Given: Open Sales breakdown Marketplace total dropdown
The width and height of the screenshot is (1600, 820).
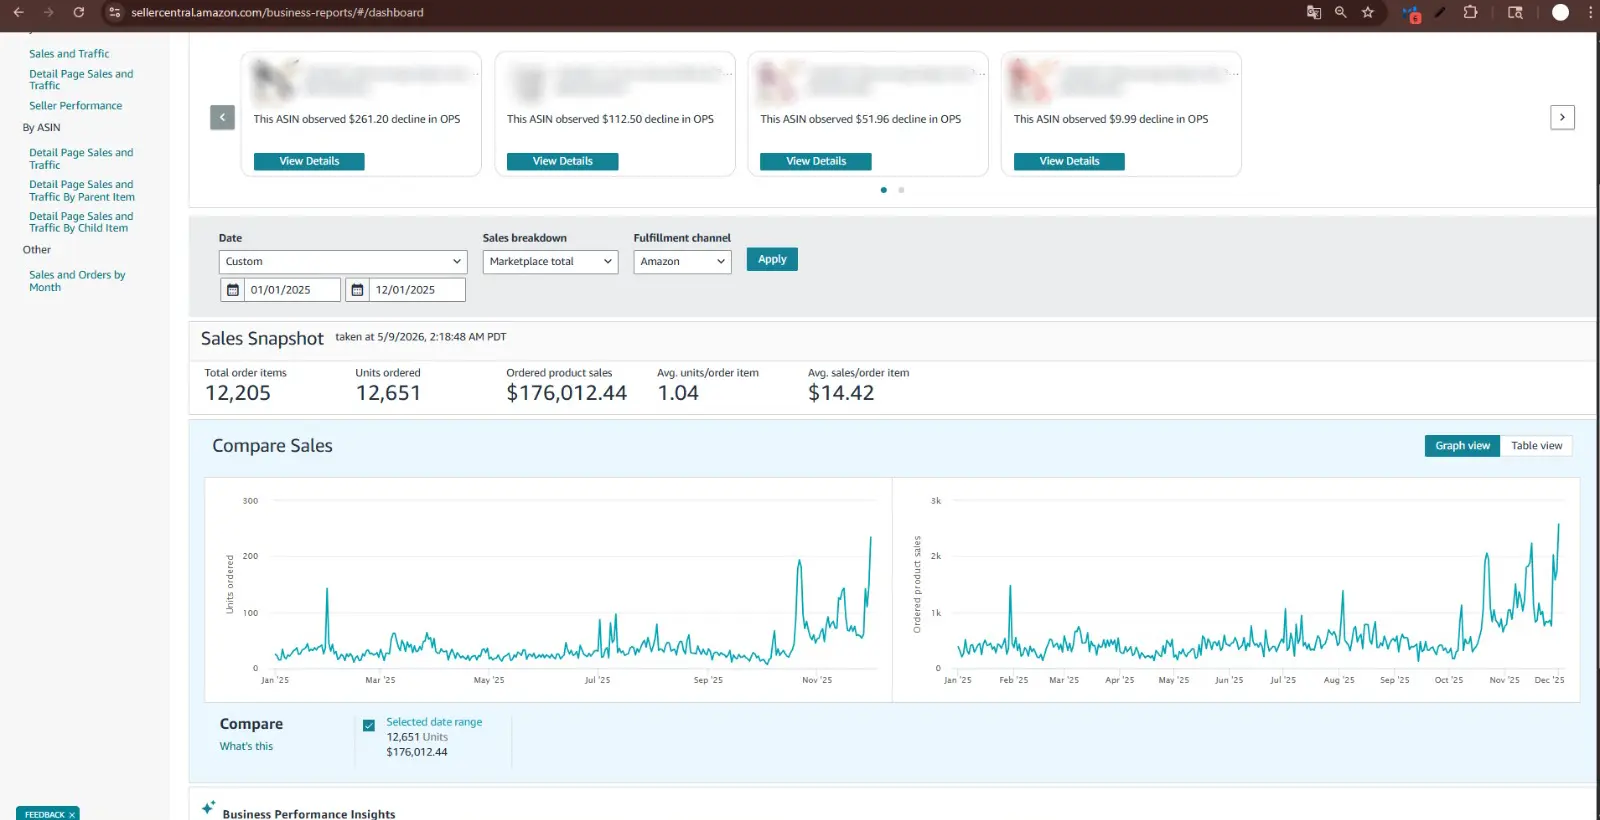Looking at the screenshot, I should 550,261.
